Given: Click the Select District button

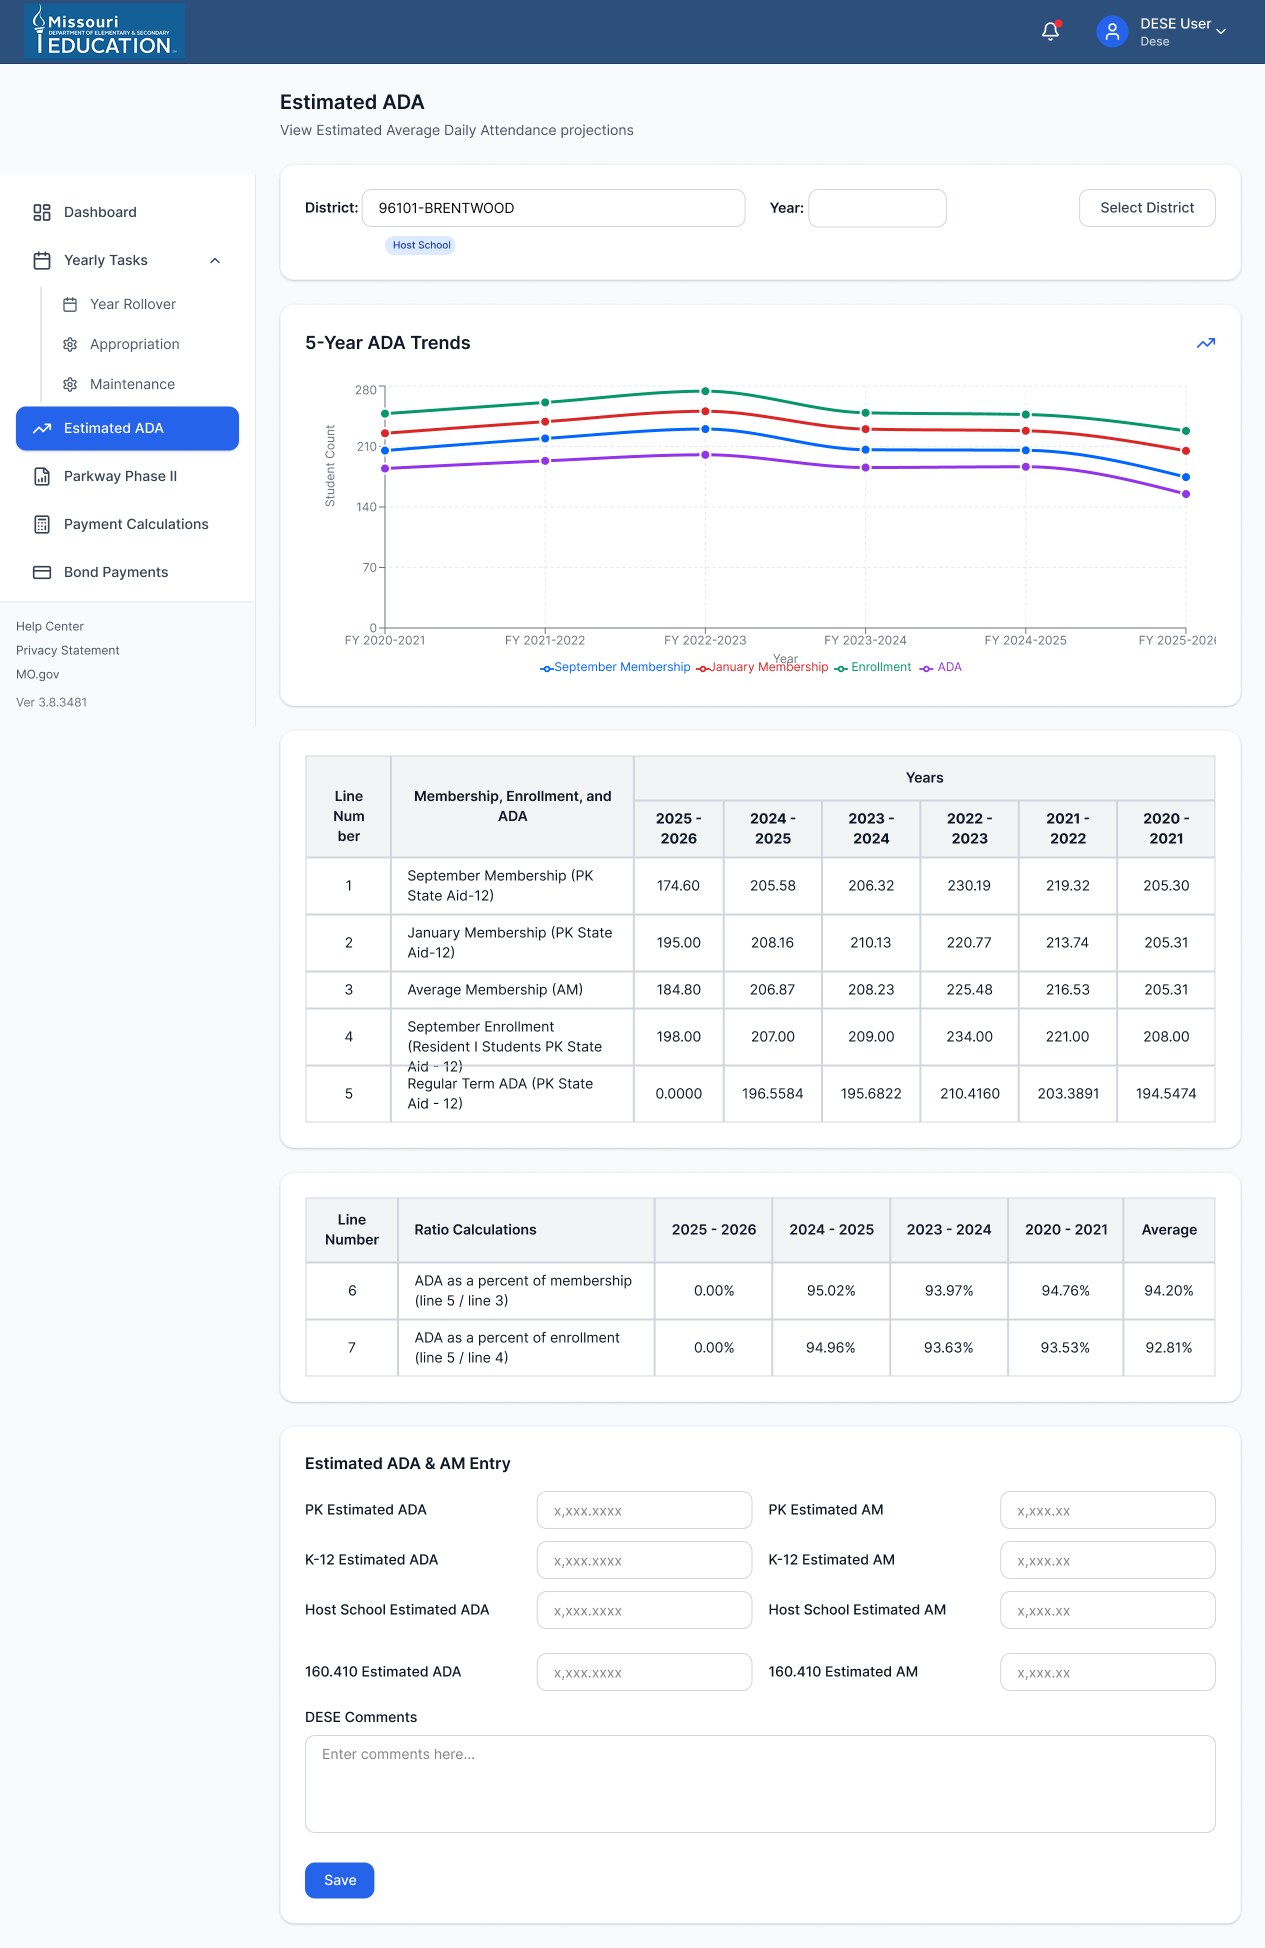Looking at the screenshot, I should point(1147,208).
